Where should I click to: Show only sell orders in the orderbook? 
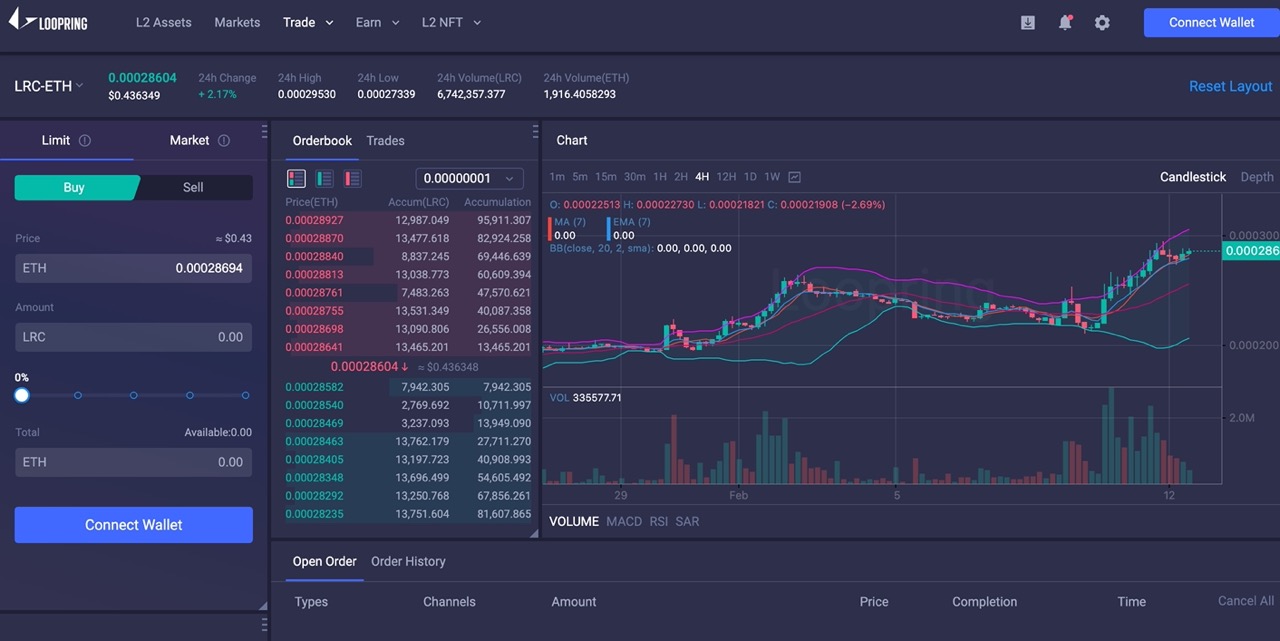tap(352, 178)
